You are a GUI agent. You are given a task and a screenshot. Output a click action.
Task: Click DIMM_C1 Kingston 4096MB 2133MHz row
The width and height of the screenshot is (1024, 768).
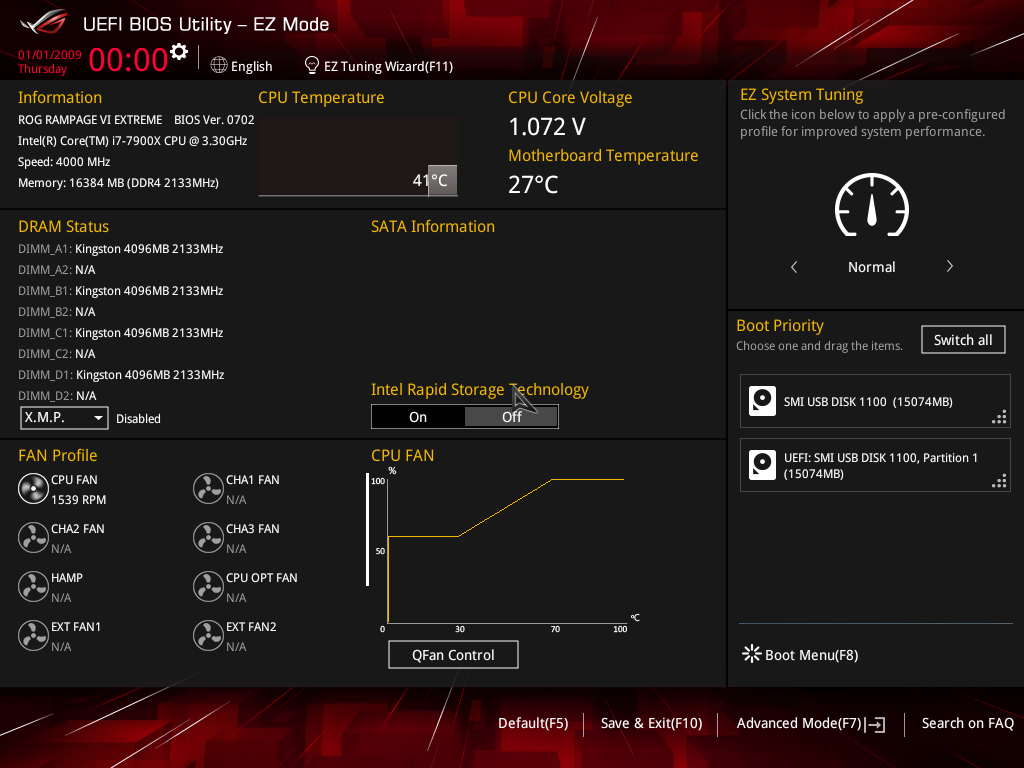click(121, 332)
